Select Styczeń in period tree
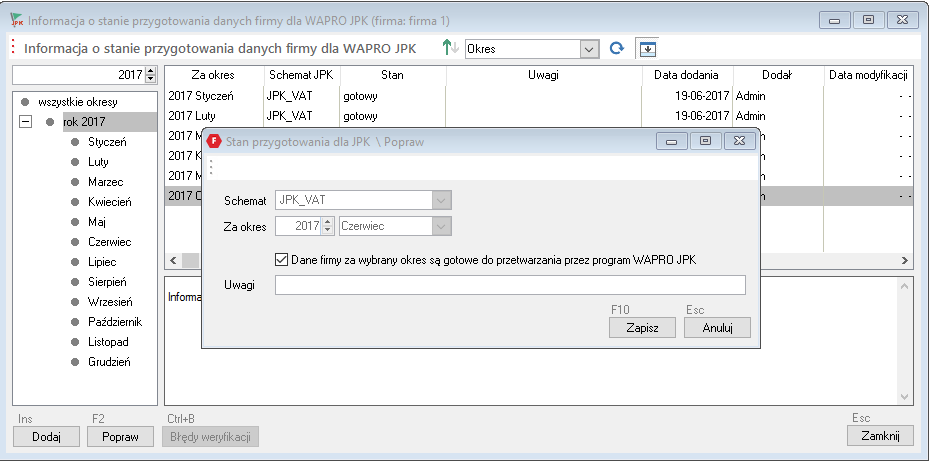 pos(107,142)
